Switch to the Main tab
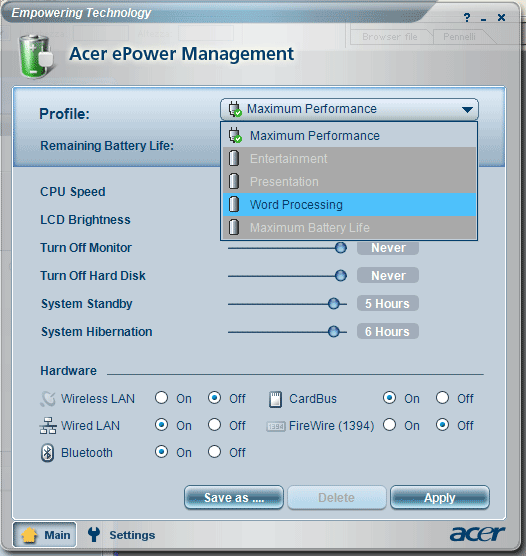The height and width of the screenshot is (556, 526). pyautogui.click(x=45, y=535)
